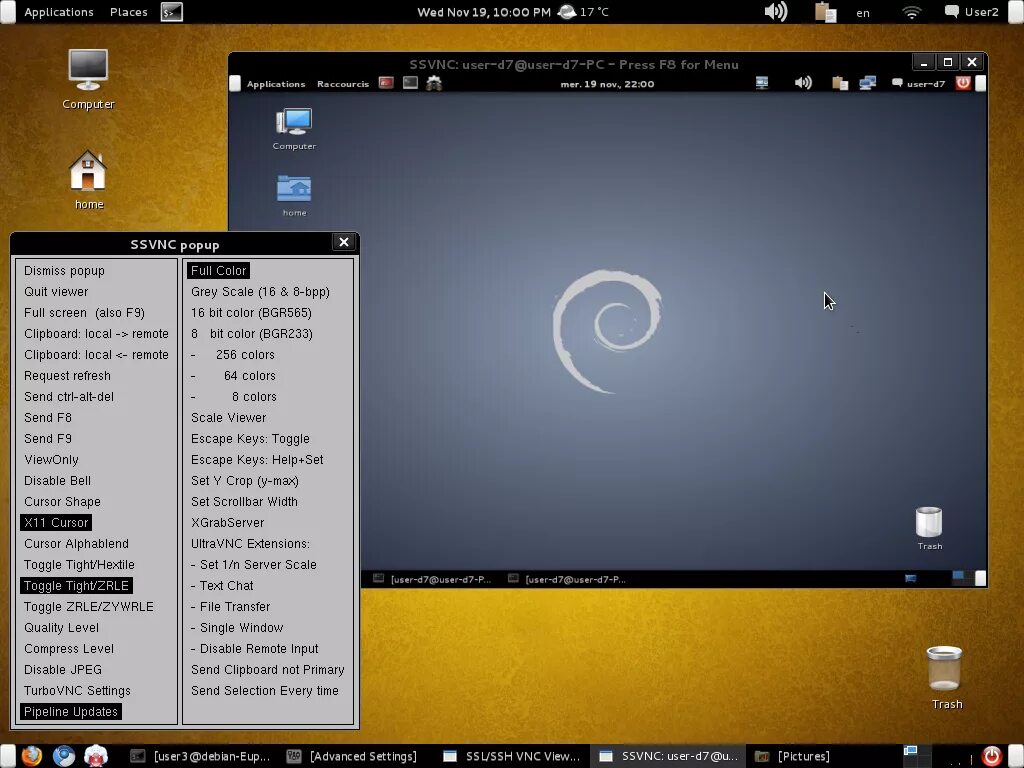Click Dismiss popup entry
Viewport: 1024px width, 768px height.
(x=64, y=270)
